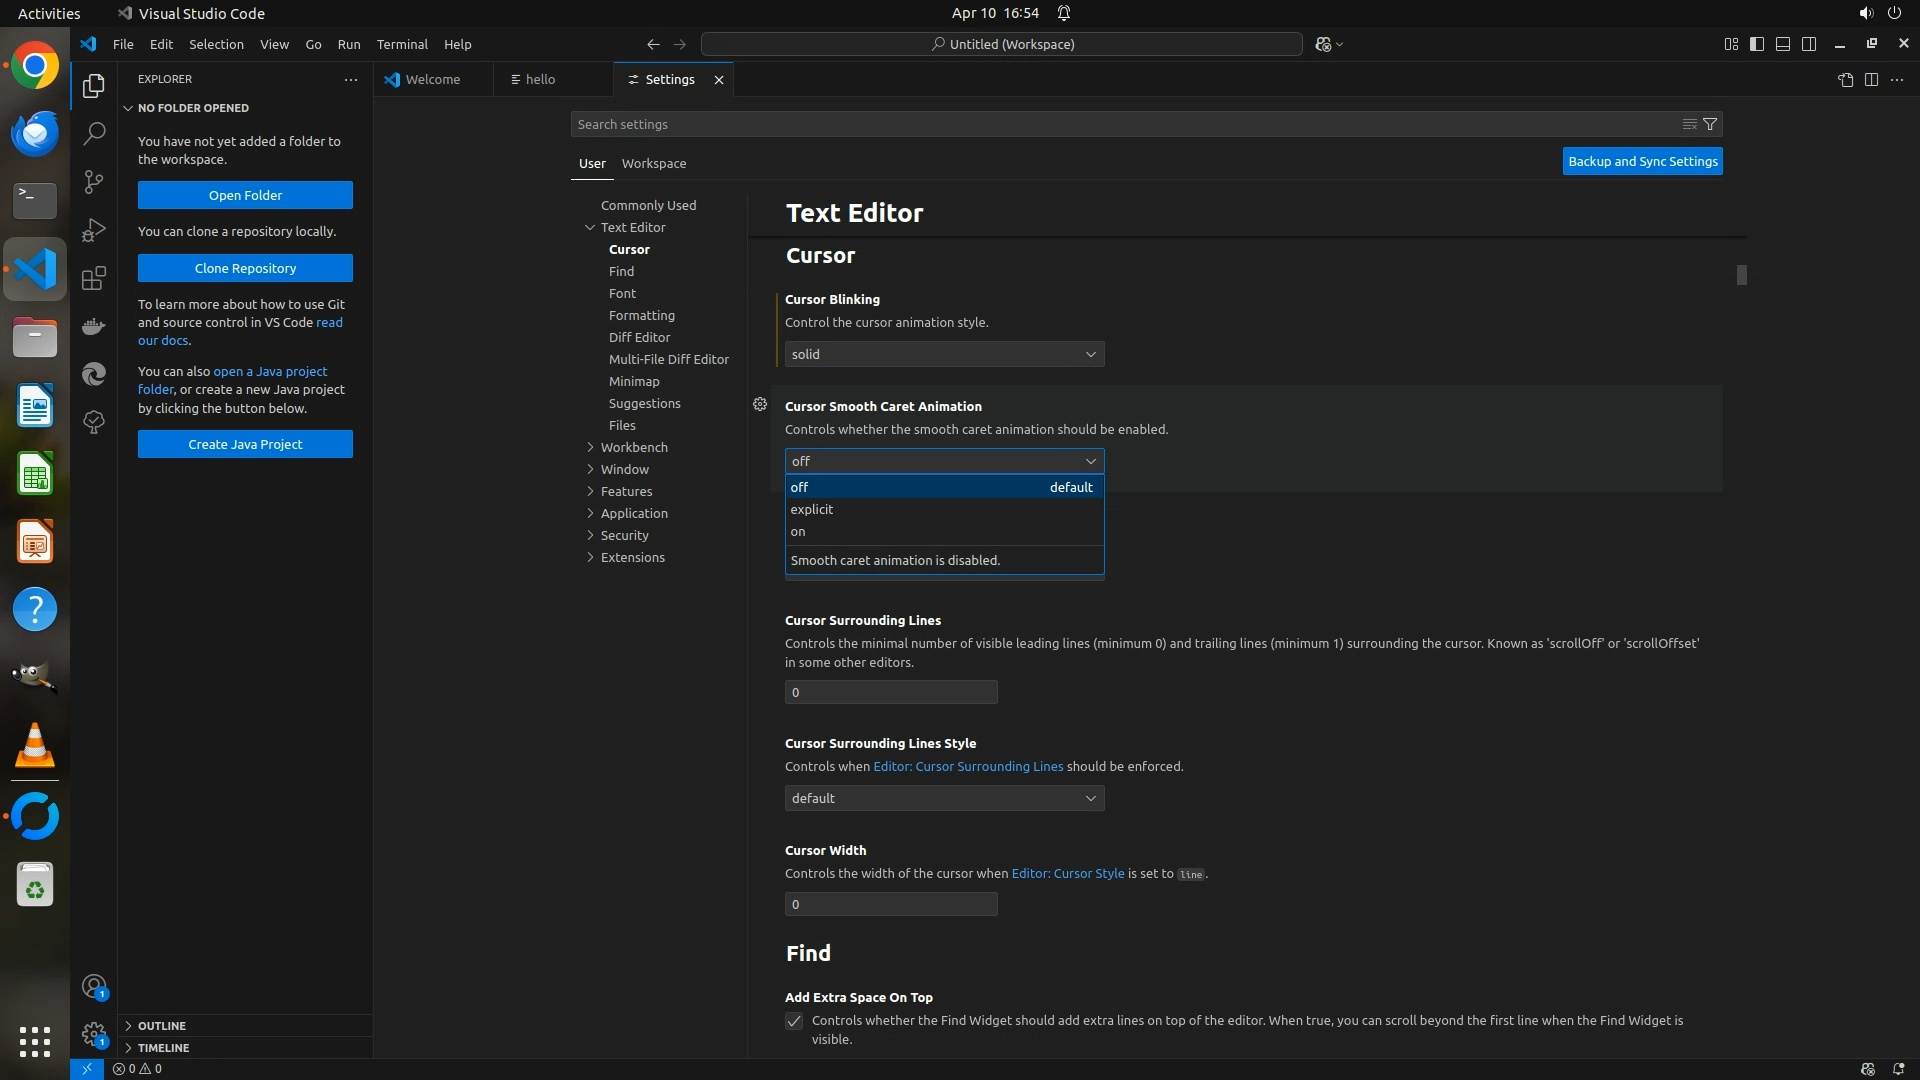
Task: Open the Cursor Blinking dropdown
Action: (x=944, y=354)
